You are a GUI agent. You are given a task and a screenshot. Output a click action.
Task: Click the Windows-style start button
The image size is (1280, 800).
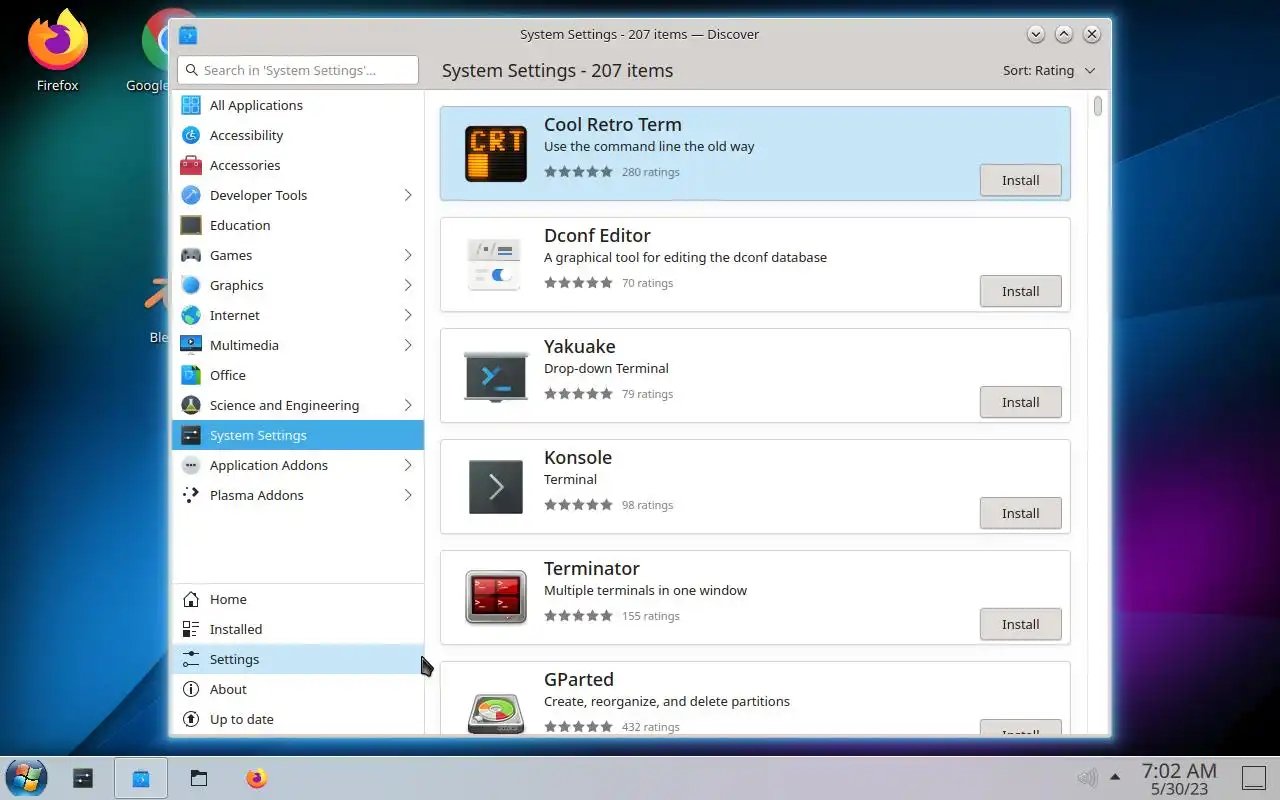click(x=25, y=778)
